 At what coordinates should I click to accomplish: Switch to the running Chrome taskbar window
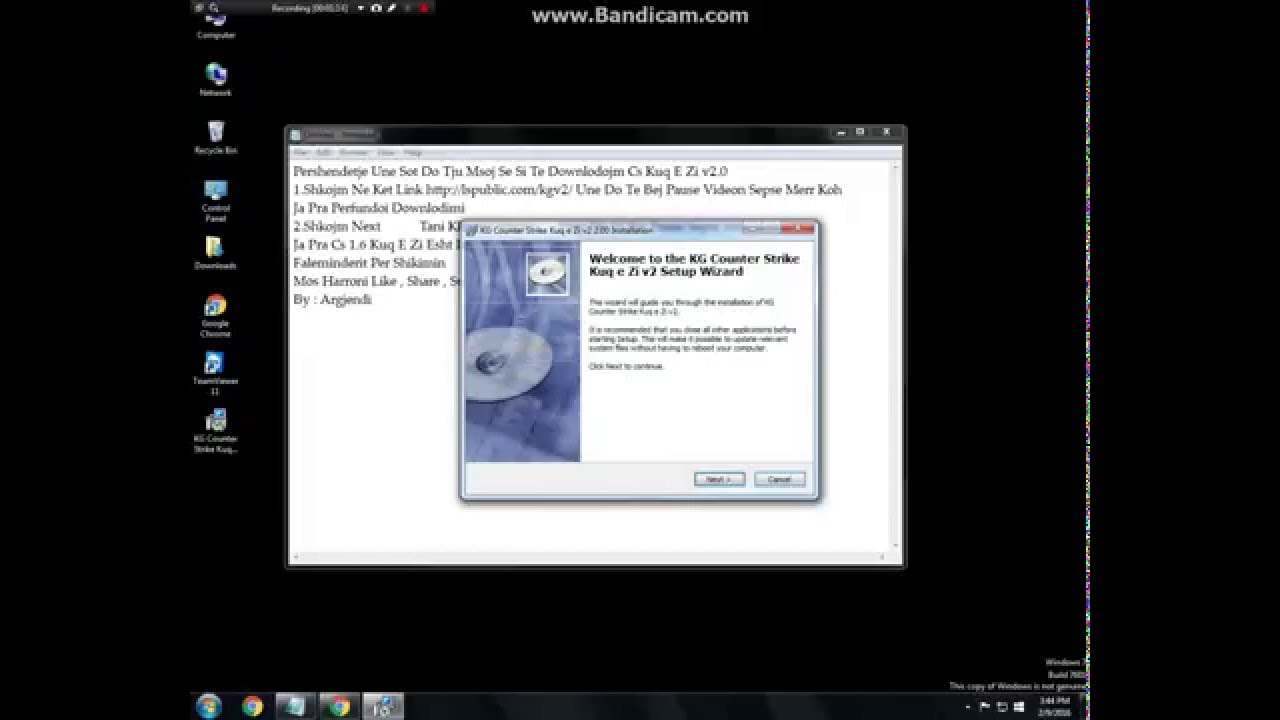[x=339, y=706]
